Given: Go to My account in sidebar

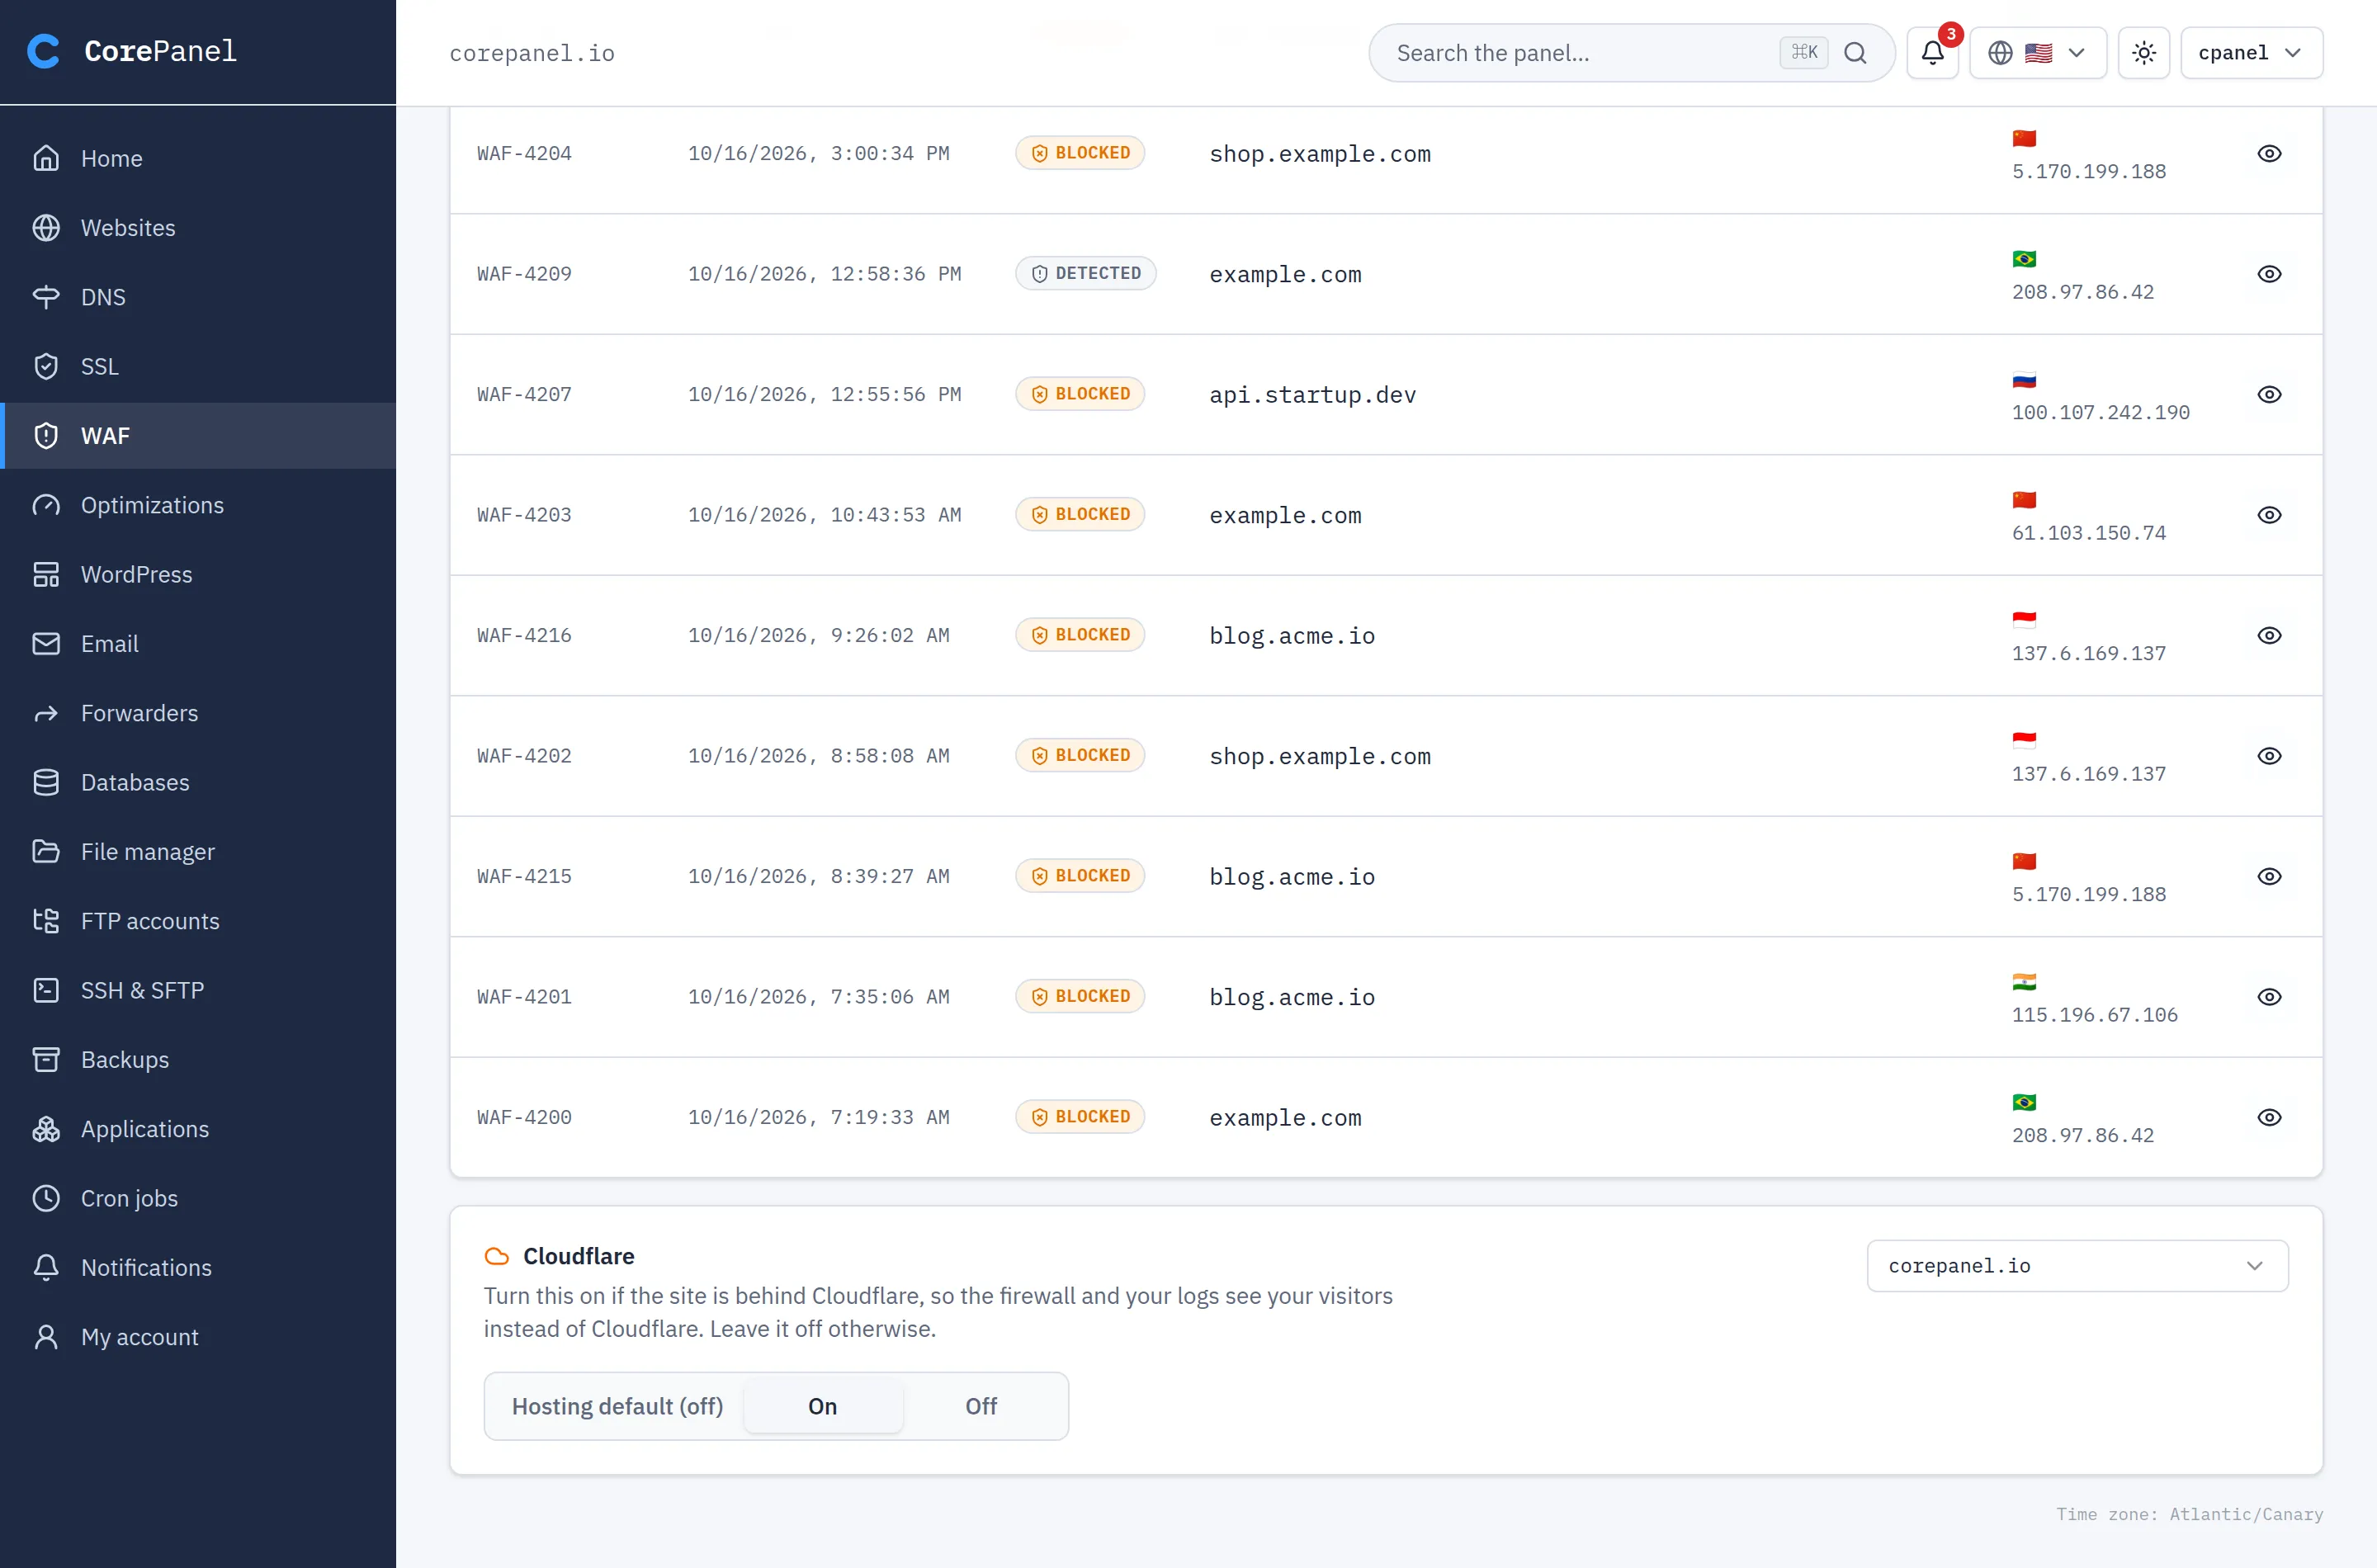Looking at the screenshot, I should tap(198, 1337).
